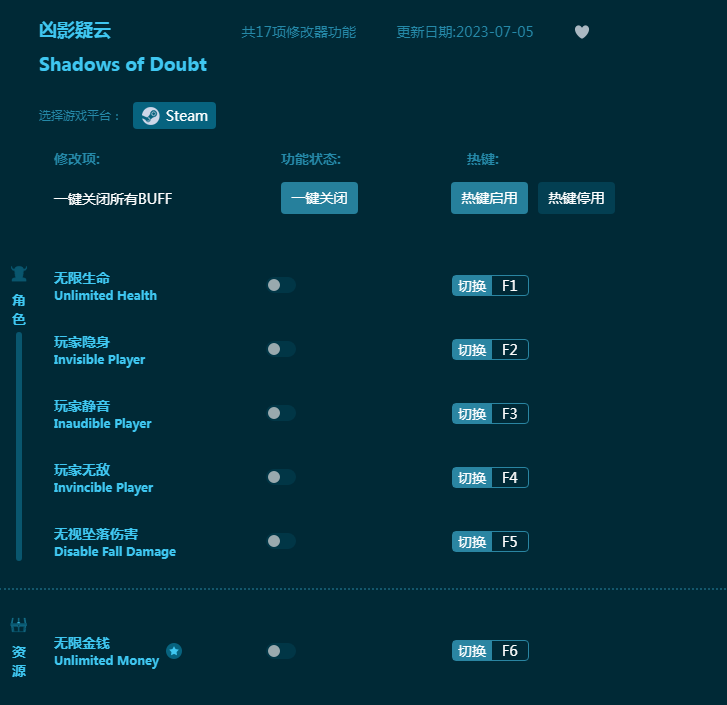This screenshot has height=705, width=727.
Task: Click the heart favorite icon
Action: click(581, 32)
